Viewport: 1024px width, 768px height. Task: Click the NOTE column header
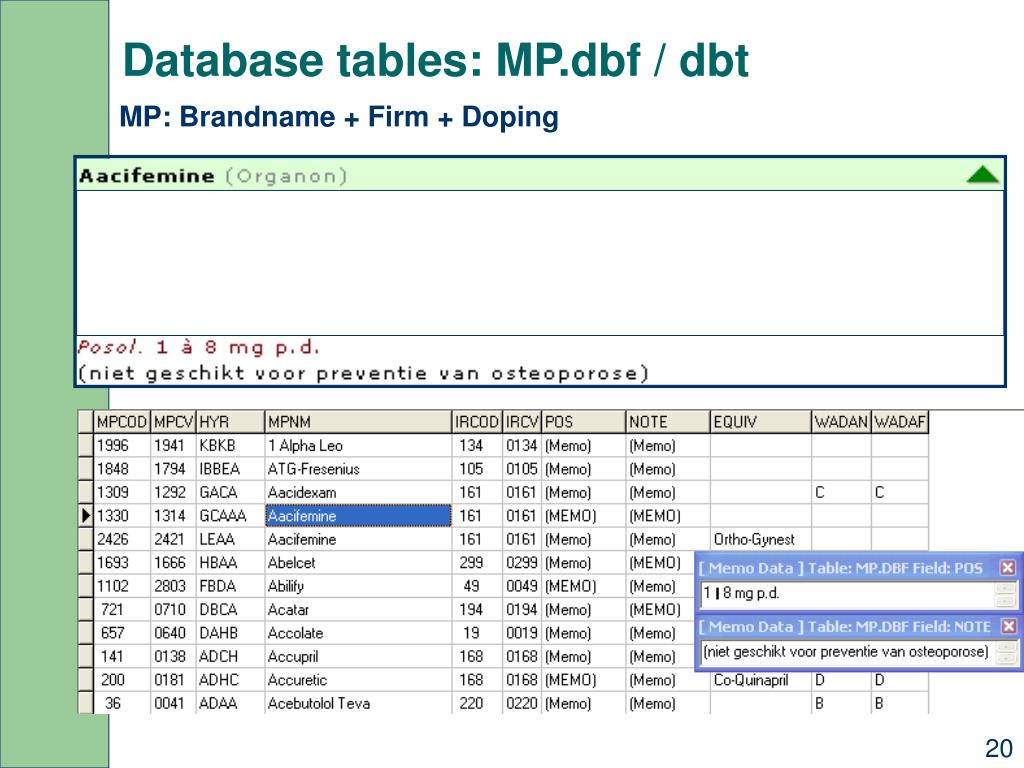click(x=667, y=422)
